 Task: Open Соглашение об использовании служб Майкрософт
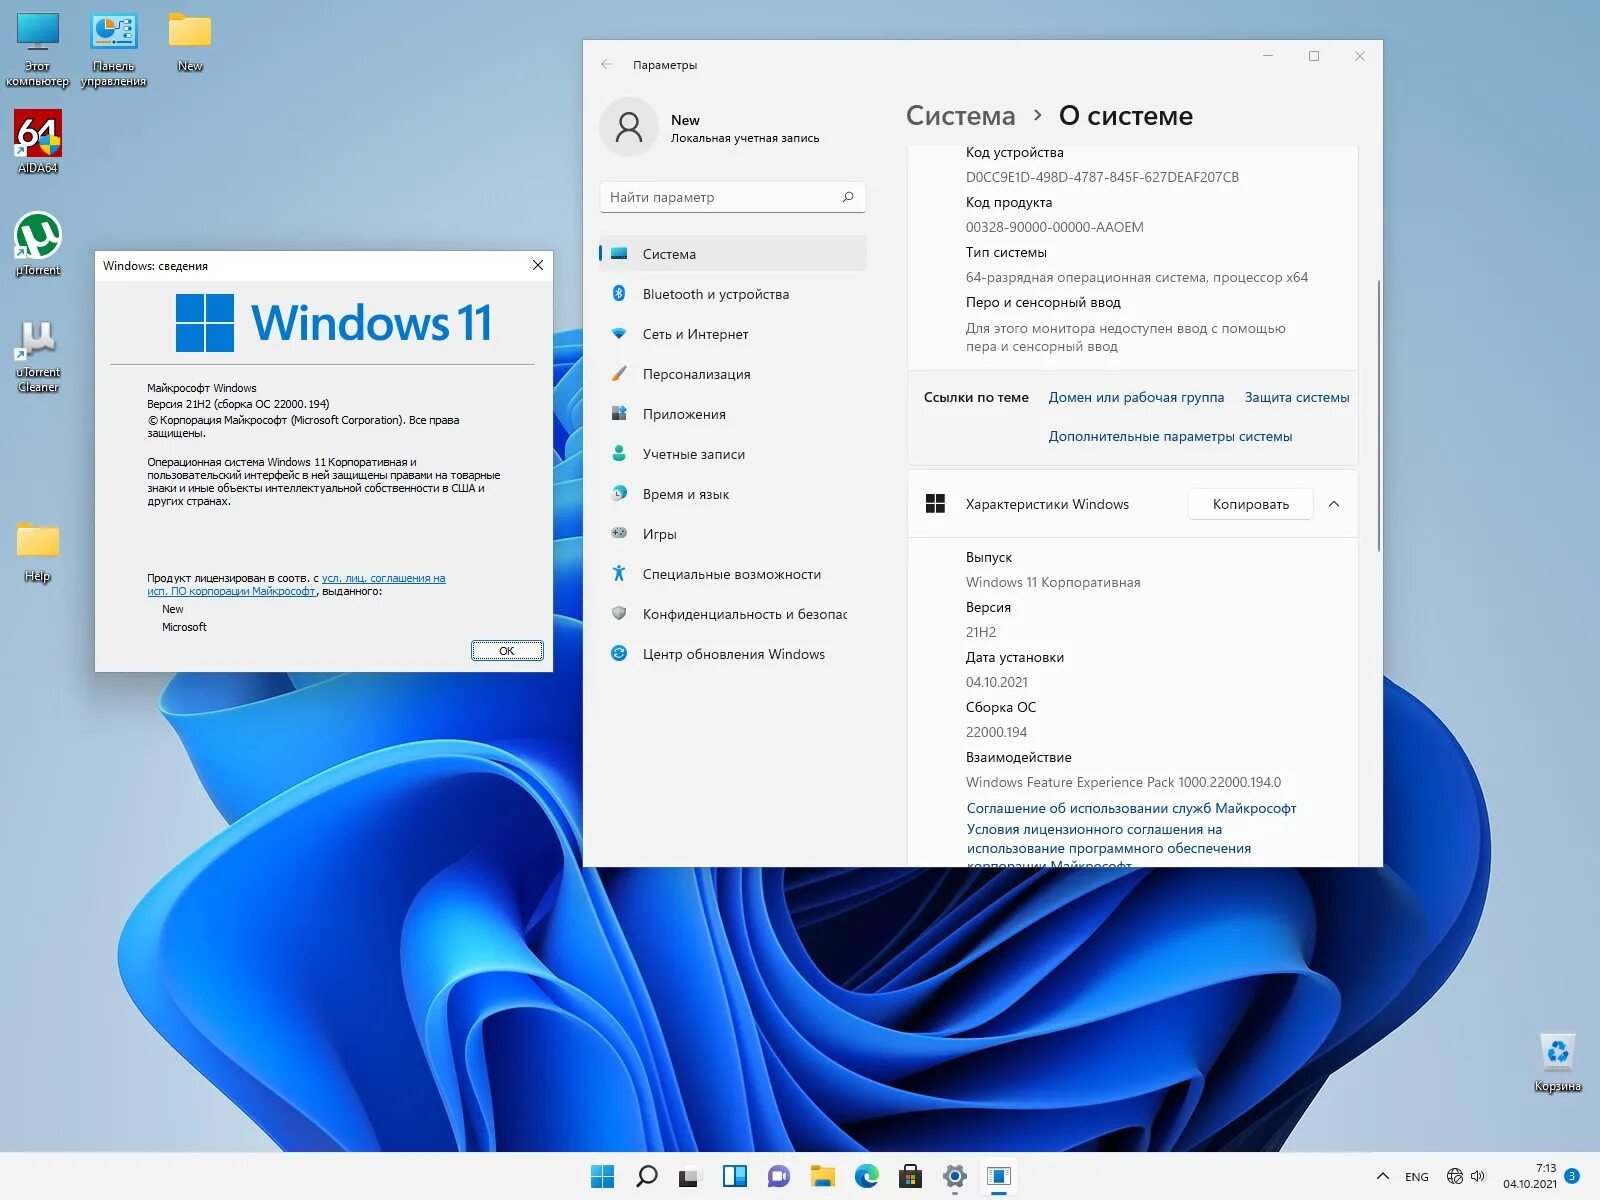pos(1131,808)
